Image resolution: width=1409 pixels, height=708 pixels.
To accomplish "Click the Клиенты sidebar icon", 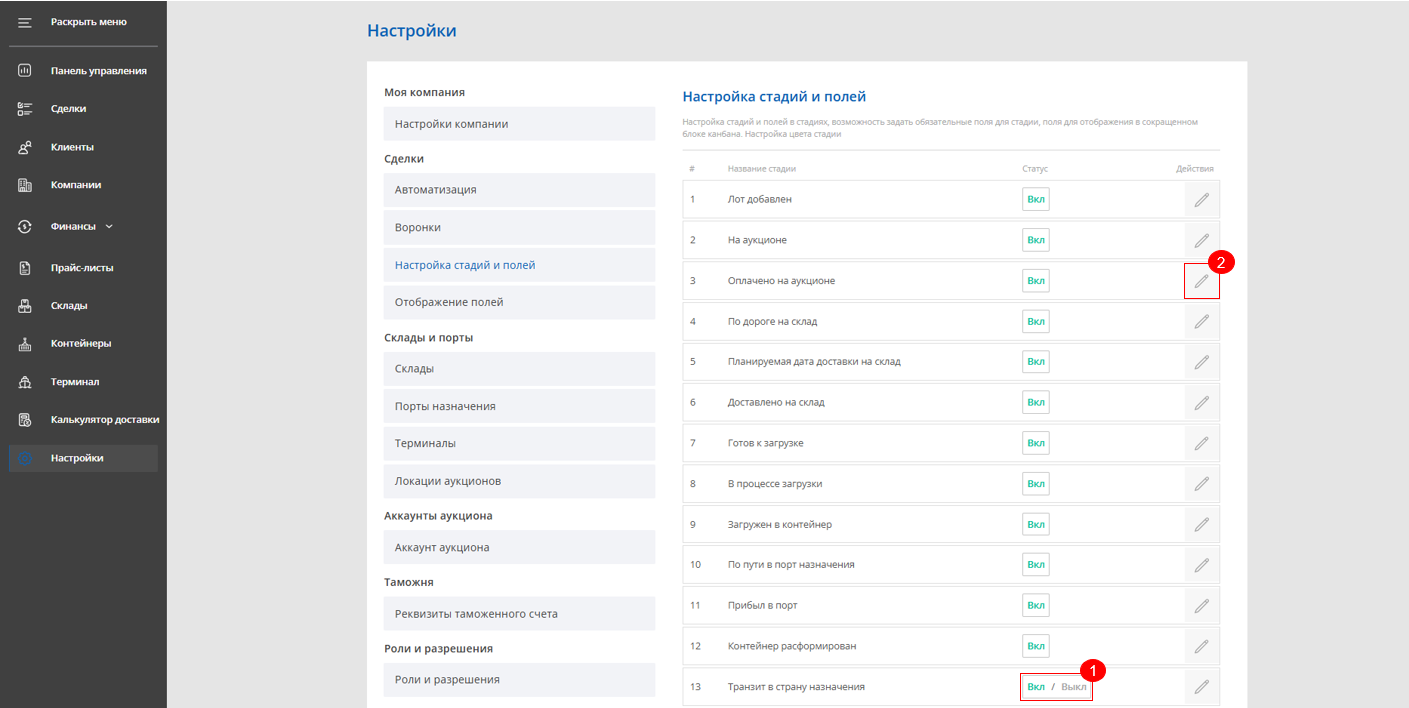I will click(x=25, y=147).
